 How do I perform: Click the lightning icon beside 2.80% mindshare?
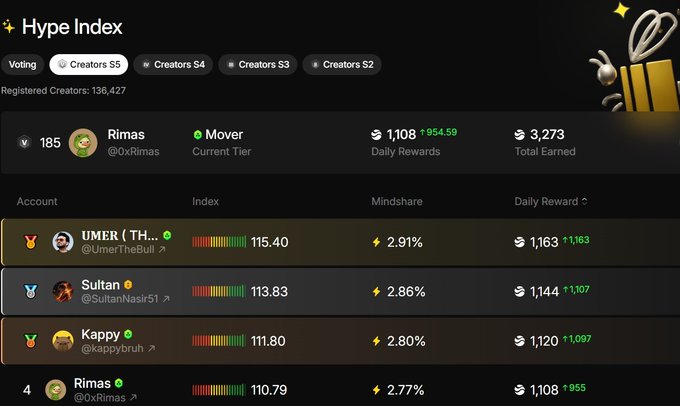coord(376,341)
